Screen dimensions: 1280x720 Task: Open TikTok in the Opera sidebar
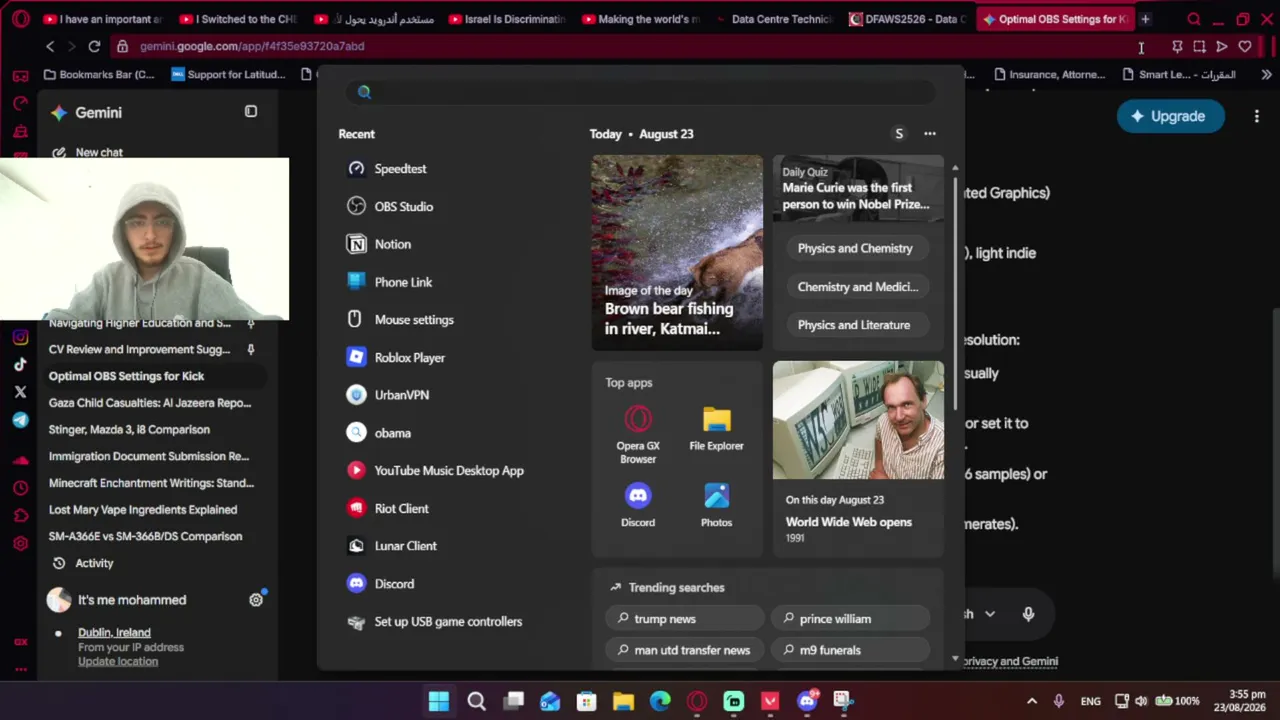click(x=20, y=365)
